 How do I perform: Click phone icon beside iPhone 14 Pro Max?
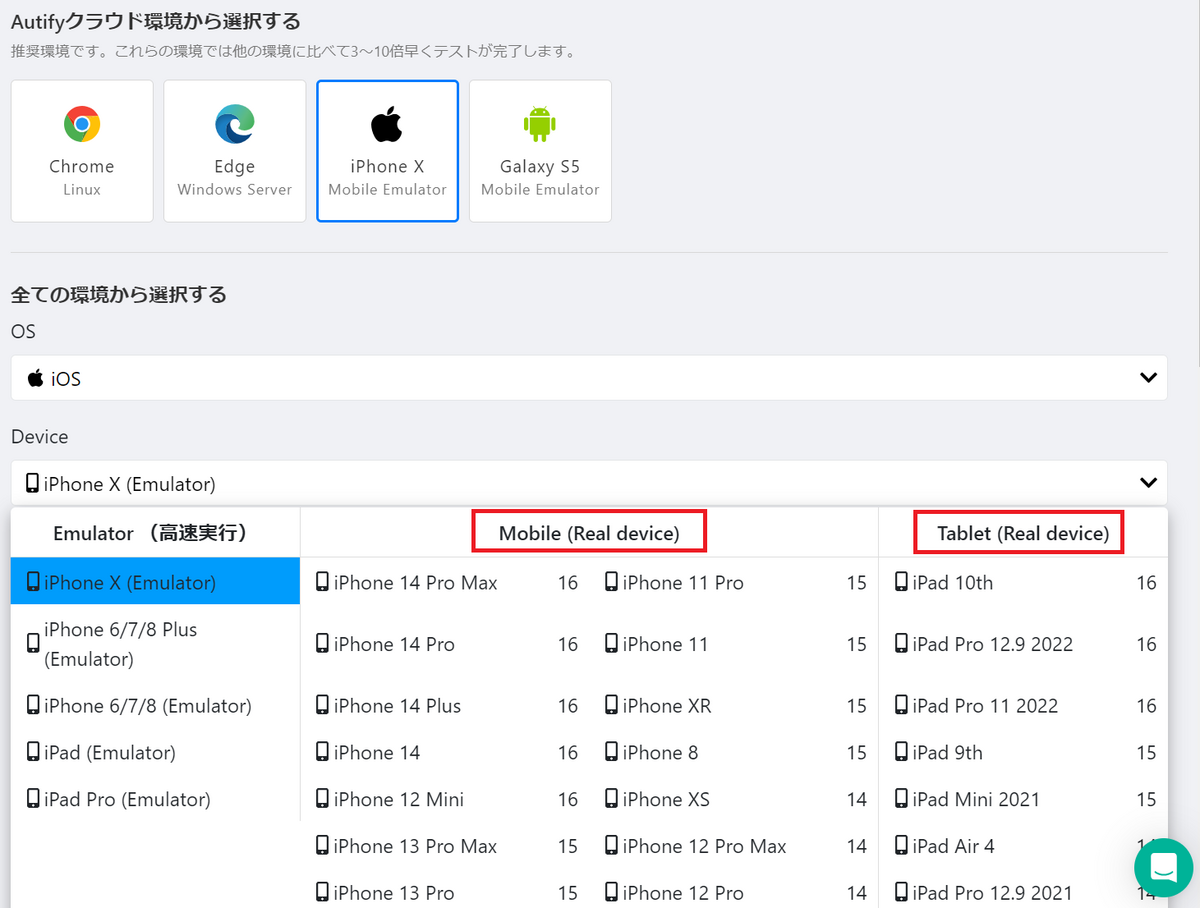[x=322, y=582]
